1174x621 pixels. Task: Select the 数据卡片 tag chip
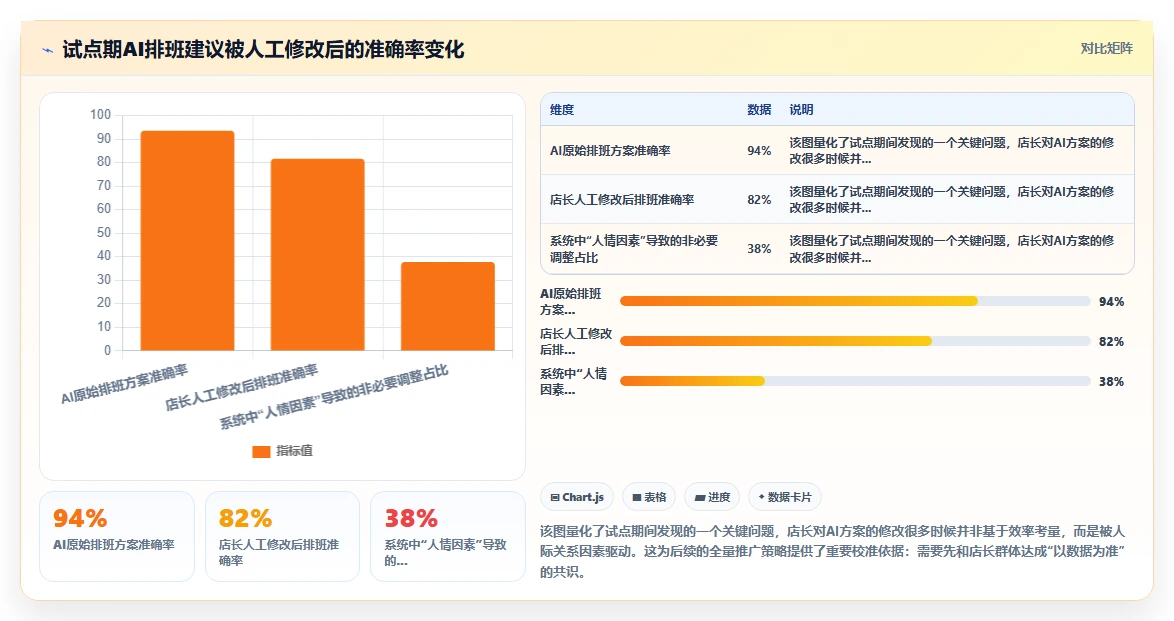point(785,497)
